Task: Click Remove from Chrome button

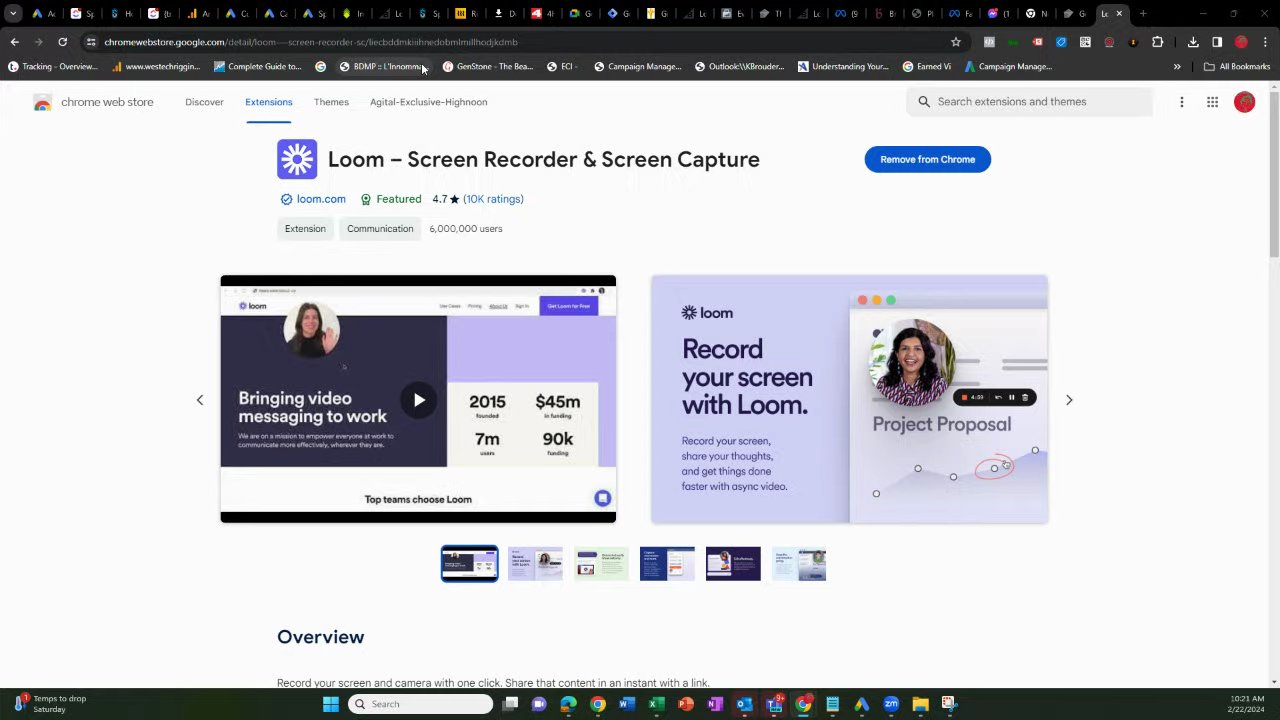Action: pyautogui.click(x=928, y=159)
